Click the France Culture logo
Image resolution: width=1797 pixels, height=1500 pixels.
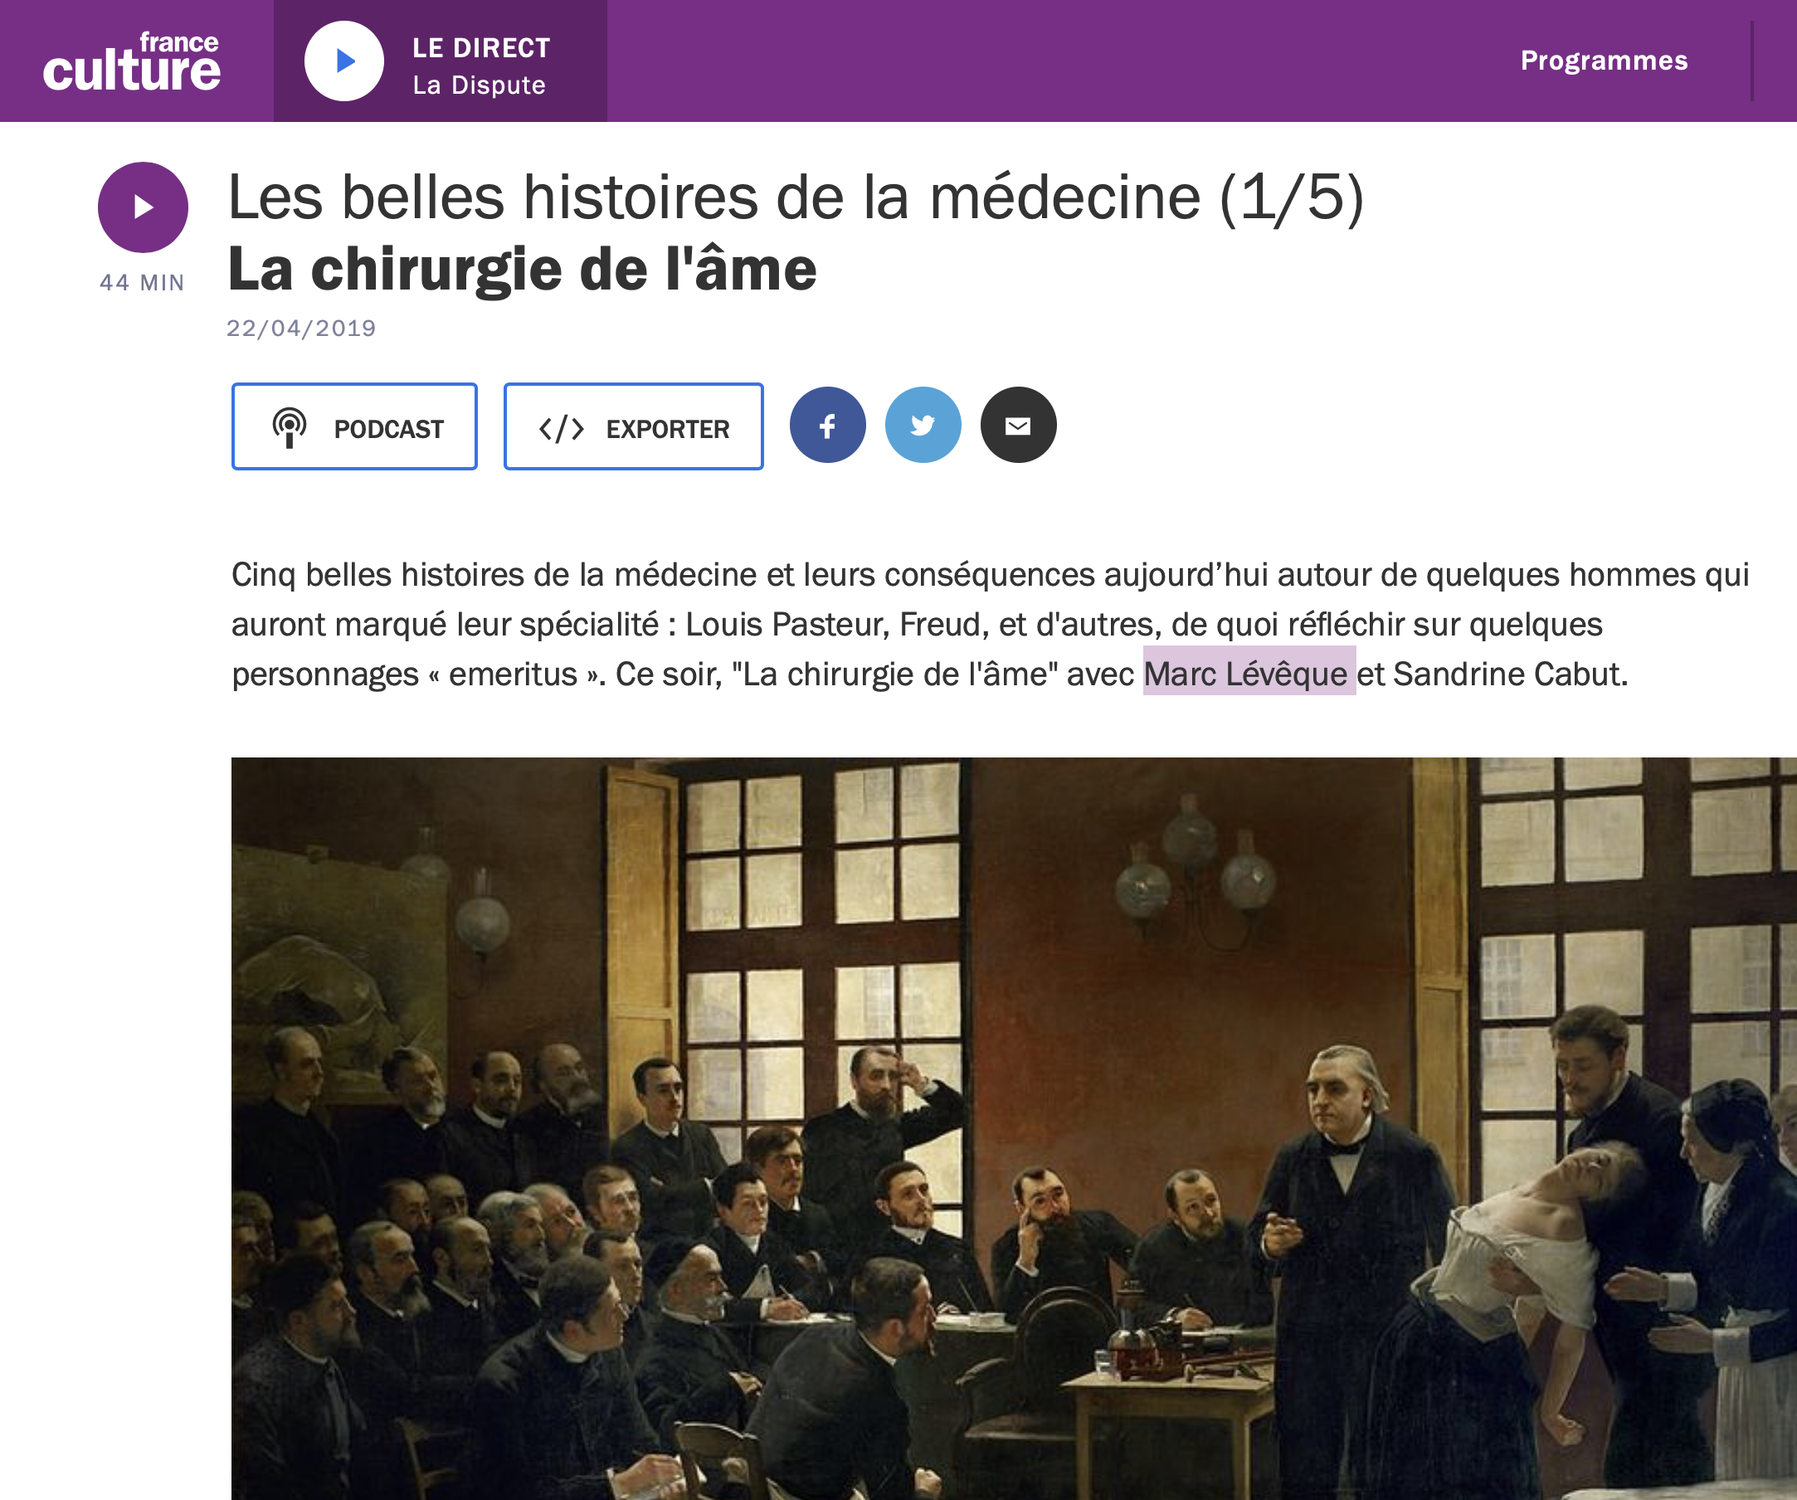tap(131, 61)
